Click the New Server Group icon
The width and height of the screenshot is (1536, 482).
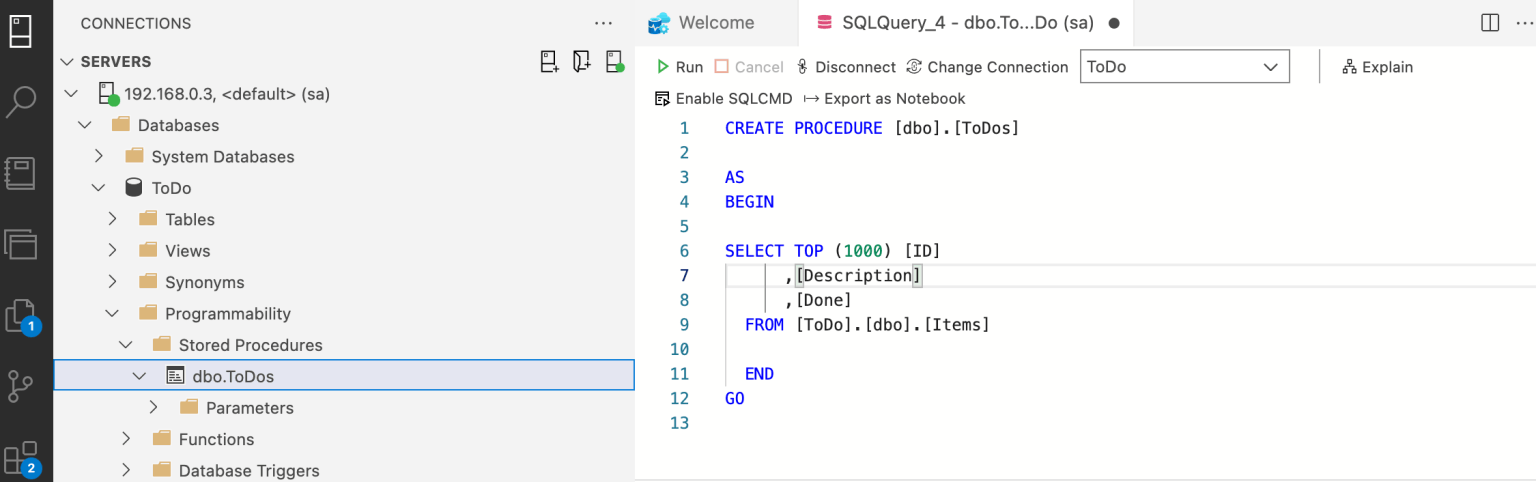pos(582,62)
